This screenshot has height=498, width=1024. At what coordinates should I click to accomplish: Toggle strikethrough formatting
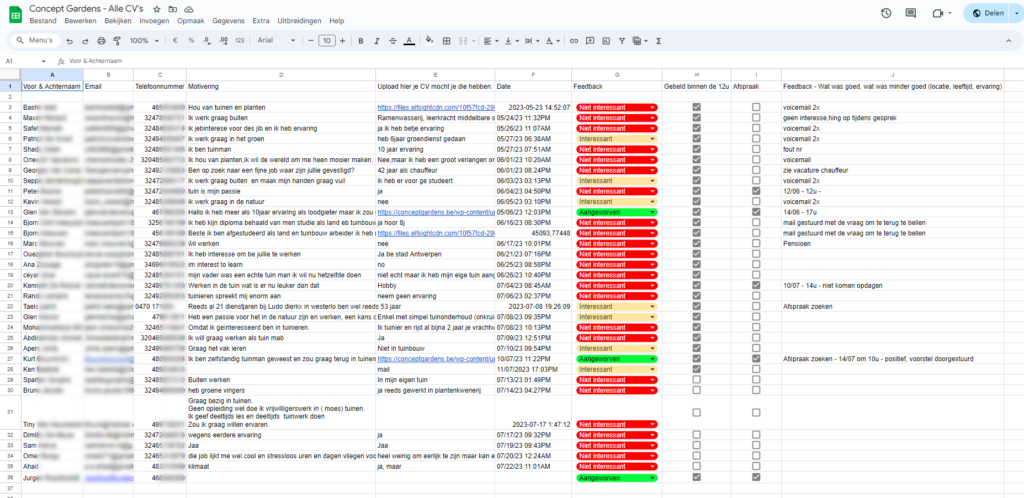392,40
